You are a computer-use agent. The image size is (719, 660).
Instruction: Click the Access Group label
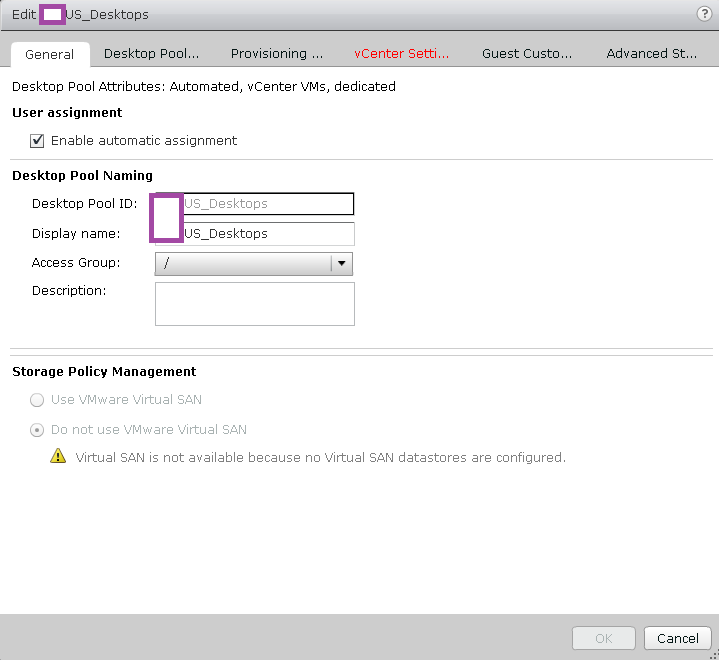pos(76,263)
